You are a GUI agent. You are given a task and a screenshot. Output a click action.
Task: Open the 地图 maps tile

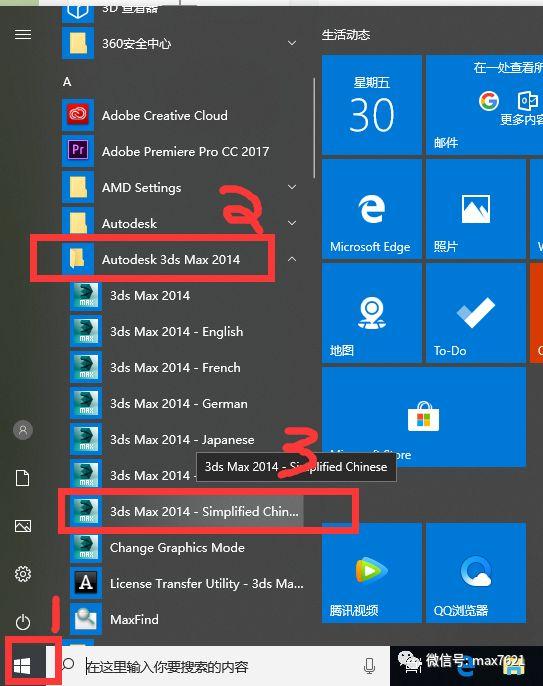pyautogui.click(x=371, y=313)
